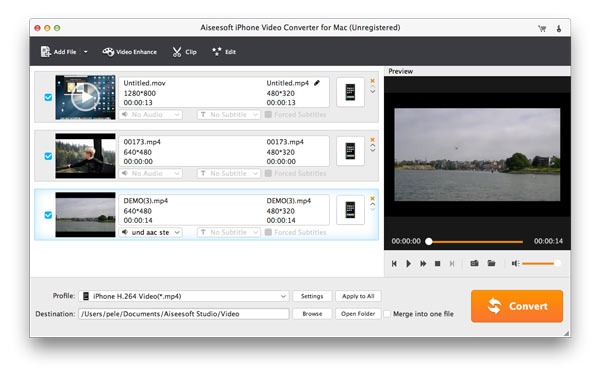
Task: Jump to previous frame in preview
Action: coord(394,264)
